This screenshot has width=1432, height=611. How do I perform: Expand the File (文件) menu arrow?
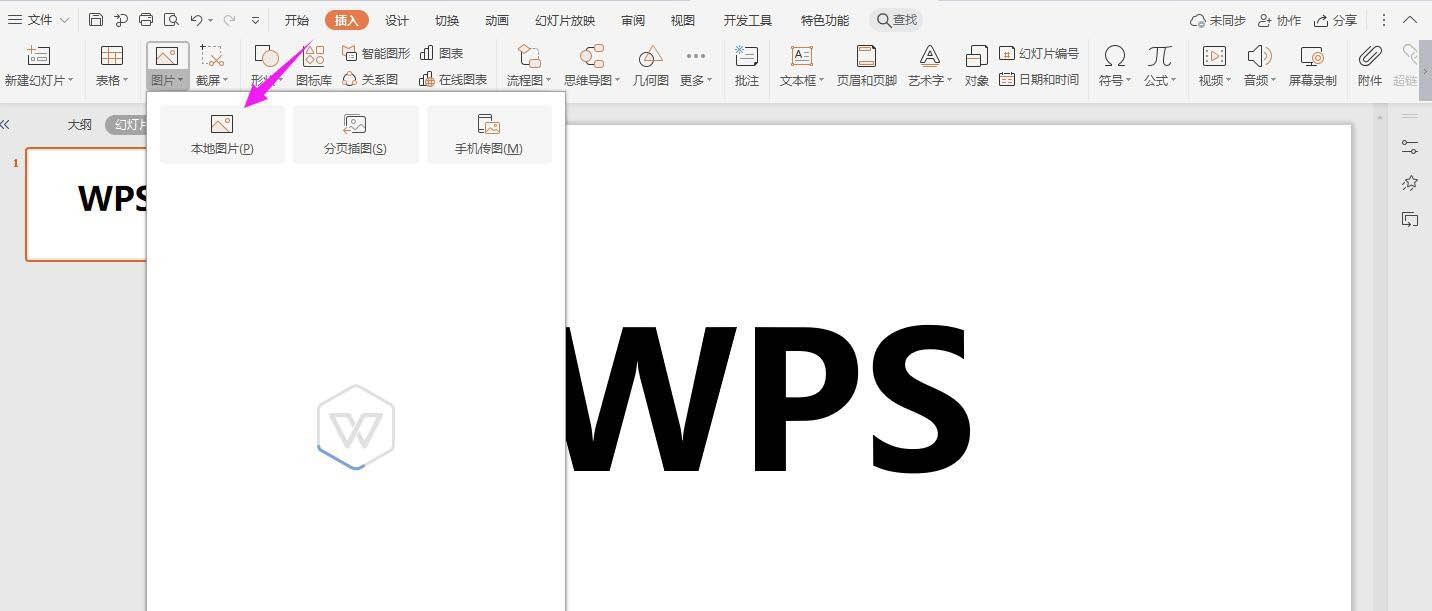point(64,20)
